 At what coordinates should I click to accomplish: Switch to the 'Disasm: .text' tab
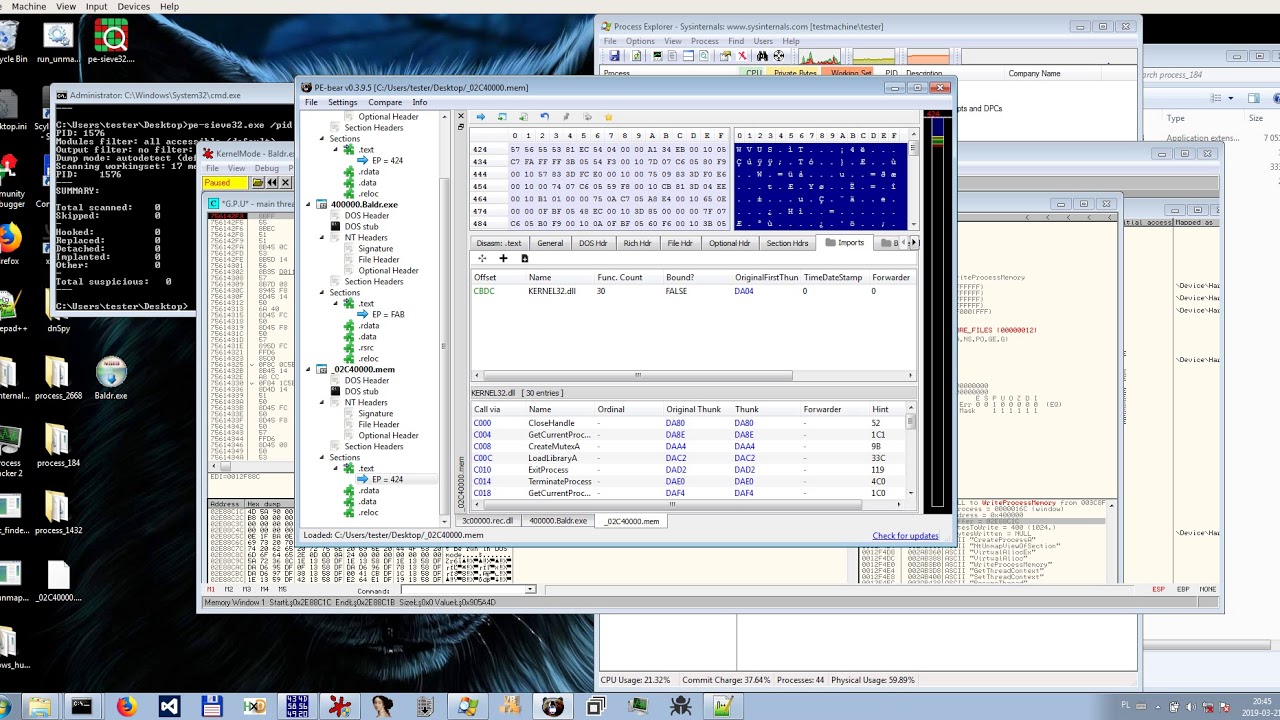pyautogui.click(x=499, y=243)
